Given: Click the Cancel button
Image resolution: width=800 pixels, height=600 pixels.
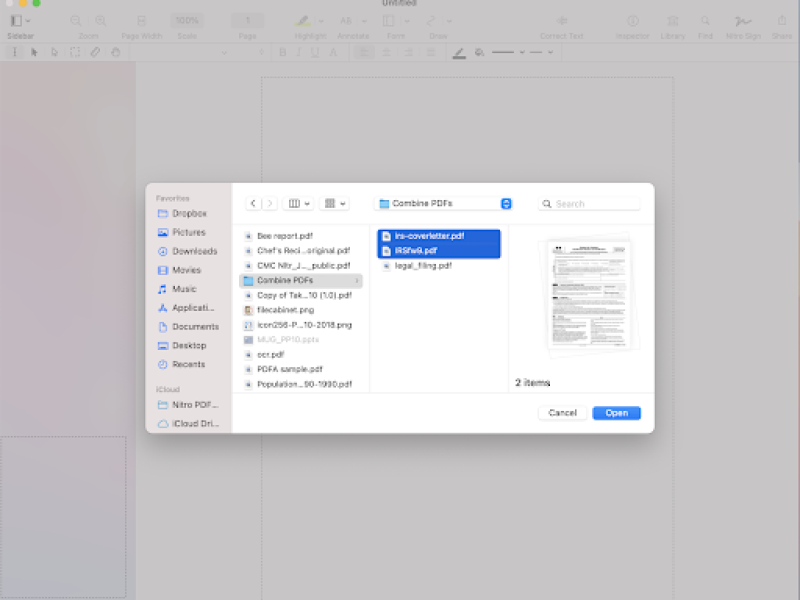Looking at the screenshot, I should click(x=562, y=412).
